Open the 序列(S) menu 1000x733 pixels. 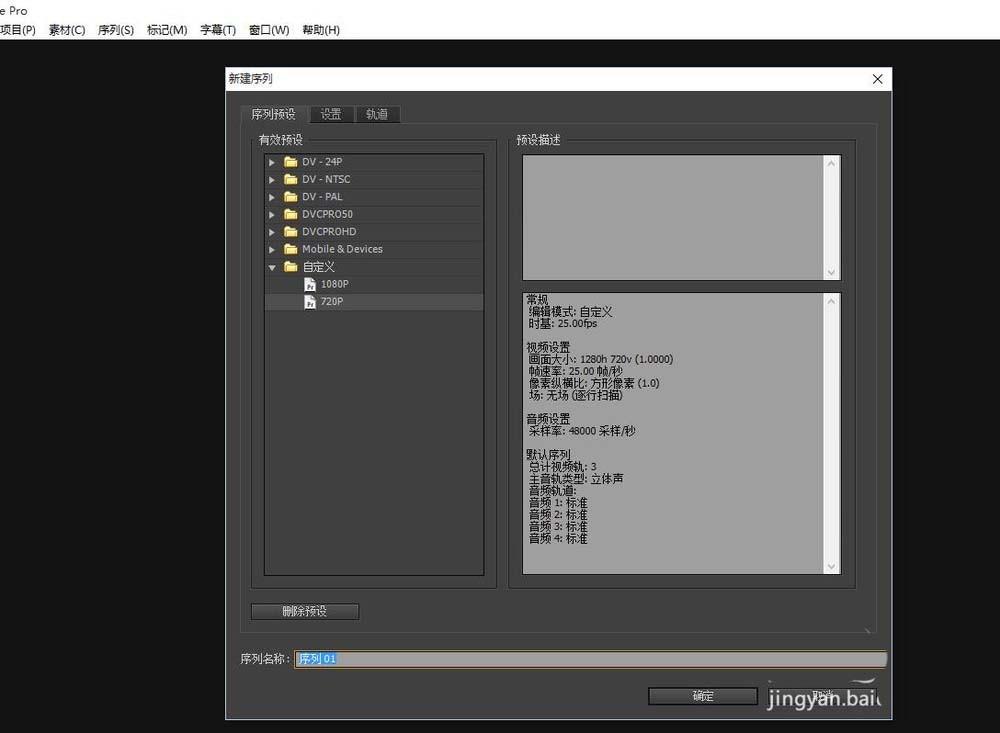coord(116,30)
